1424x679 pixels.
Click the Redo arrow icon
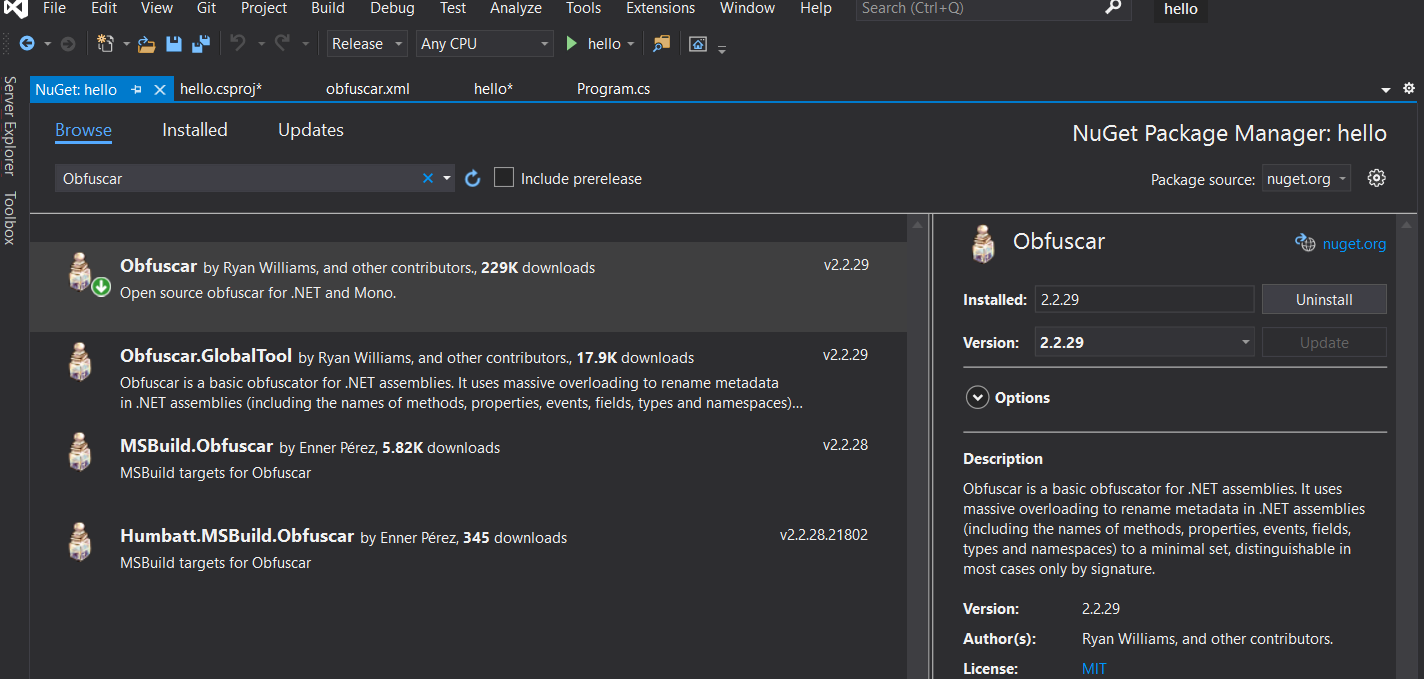[x=283, y=43]
